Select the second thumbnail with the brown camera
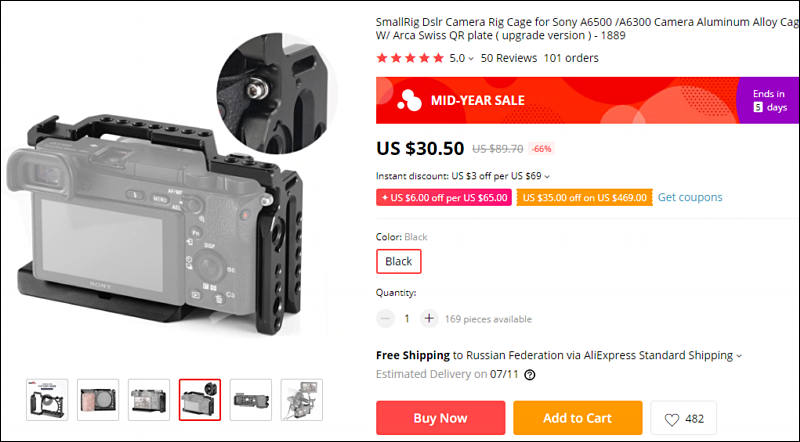Screen dimensions: 800x442 click(98, 400)
